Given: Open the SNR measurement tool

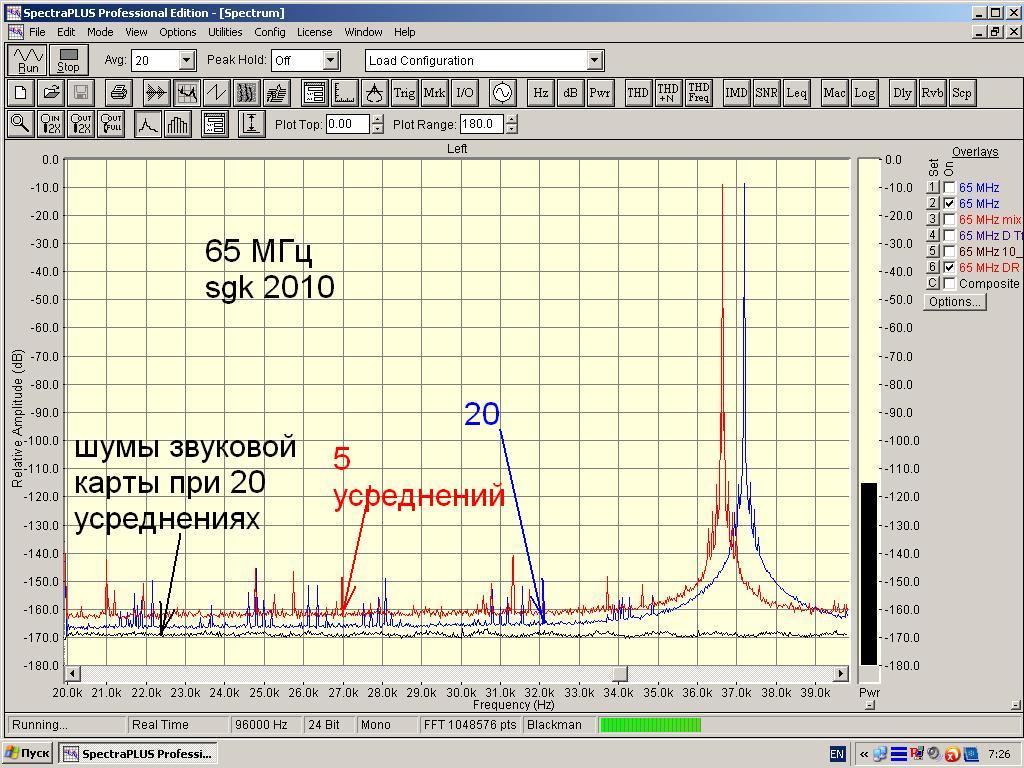Looking at the screenshot, I should (766, 93).
